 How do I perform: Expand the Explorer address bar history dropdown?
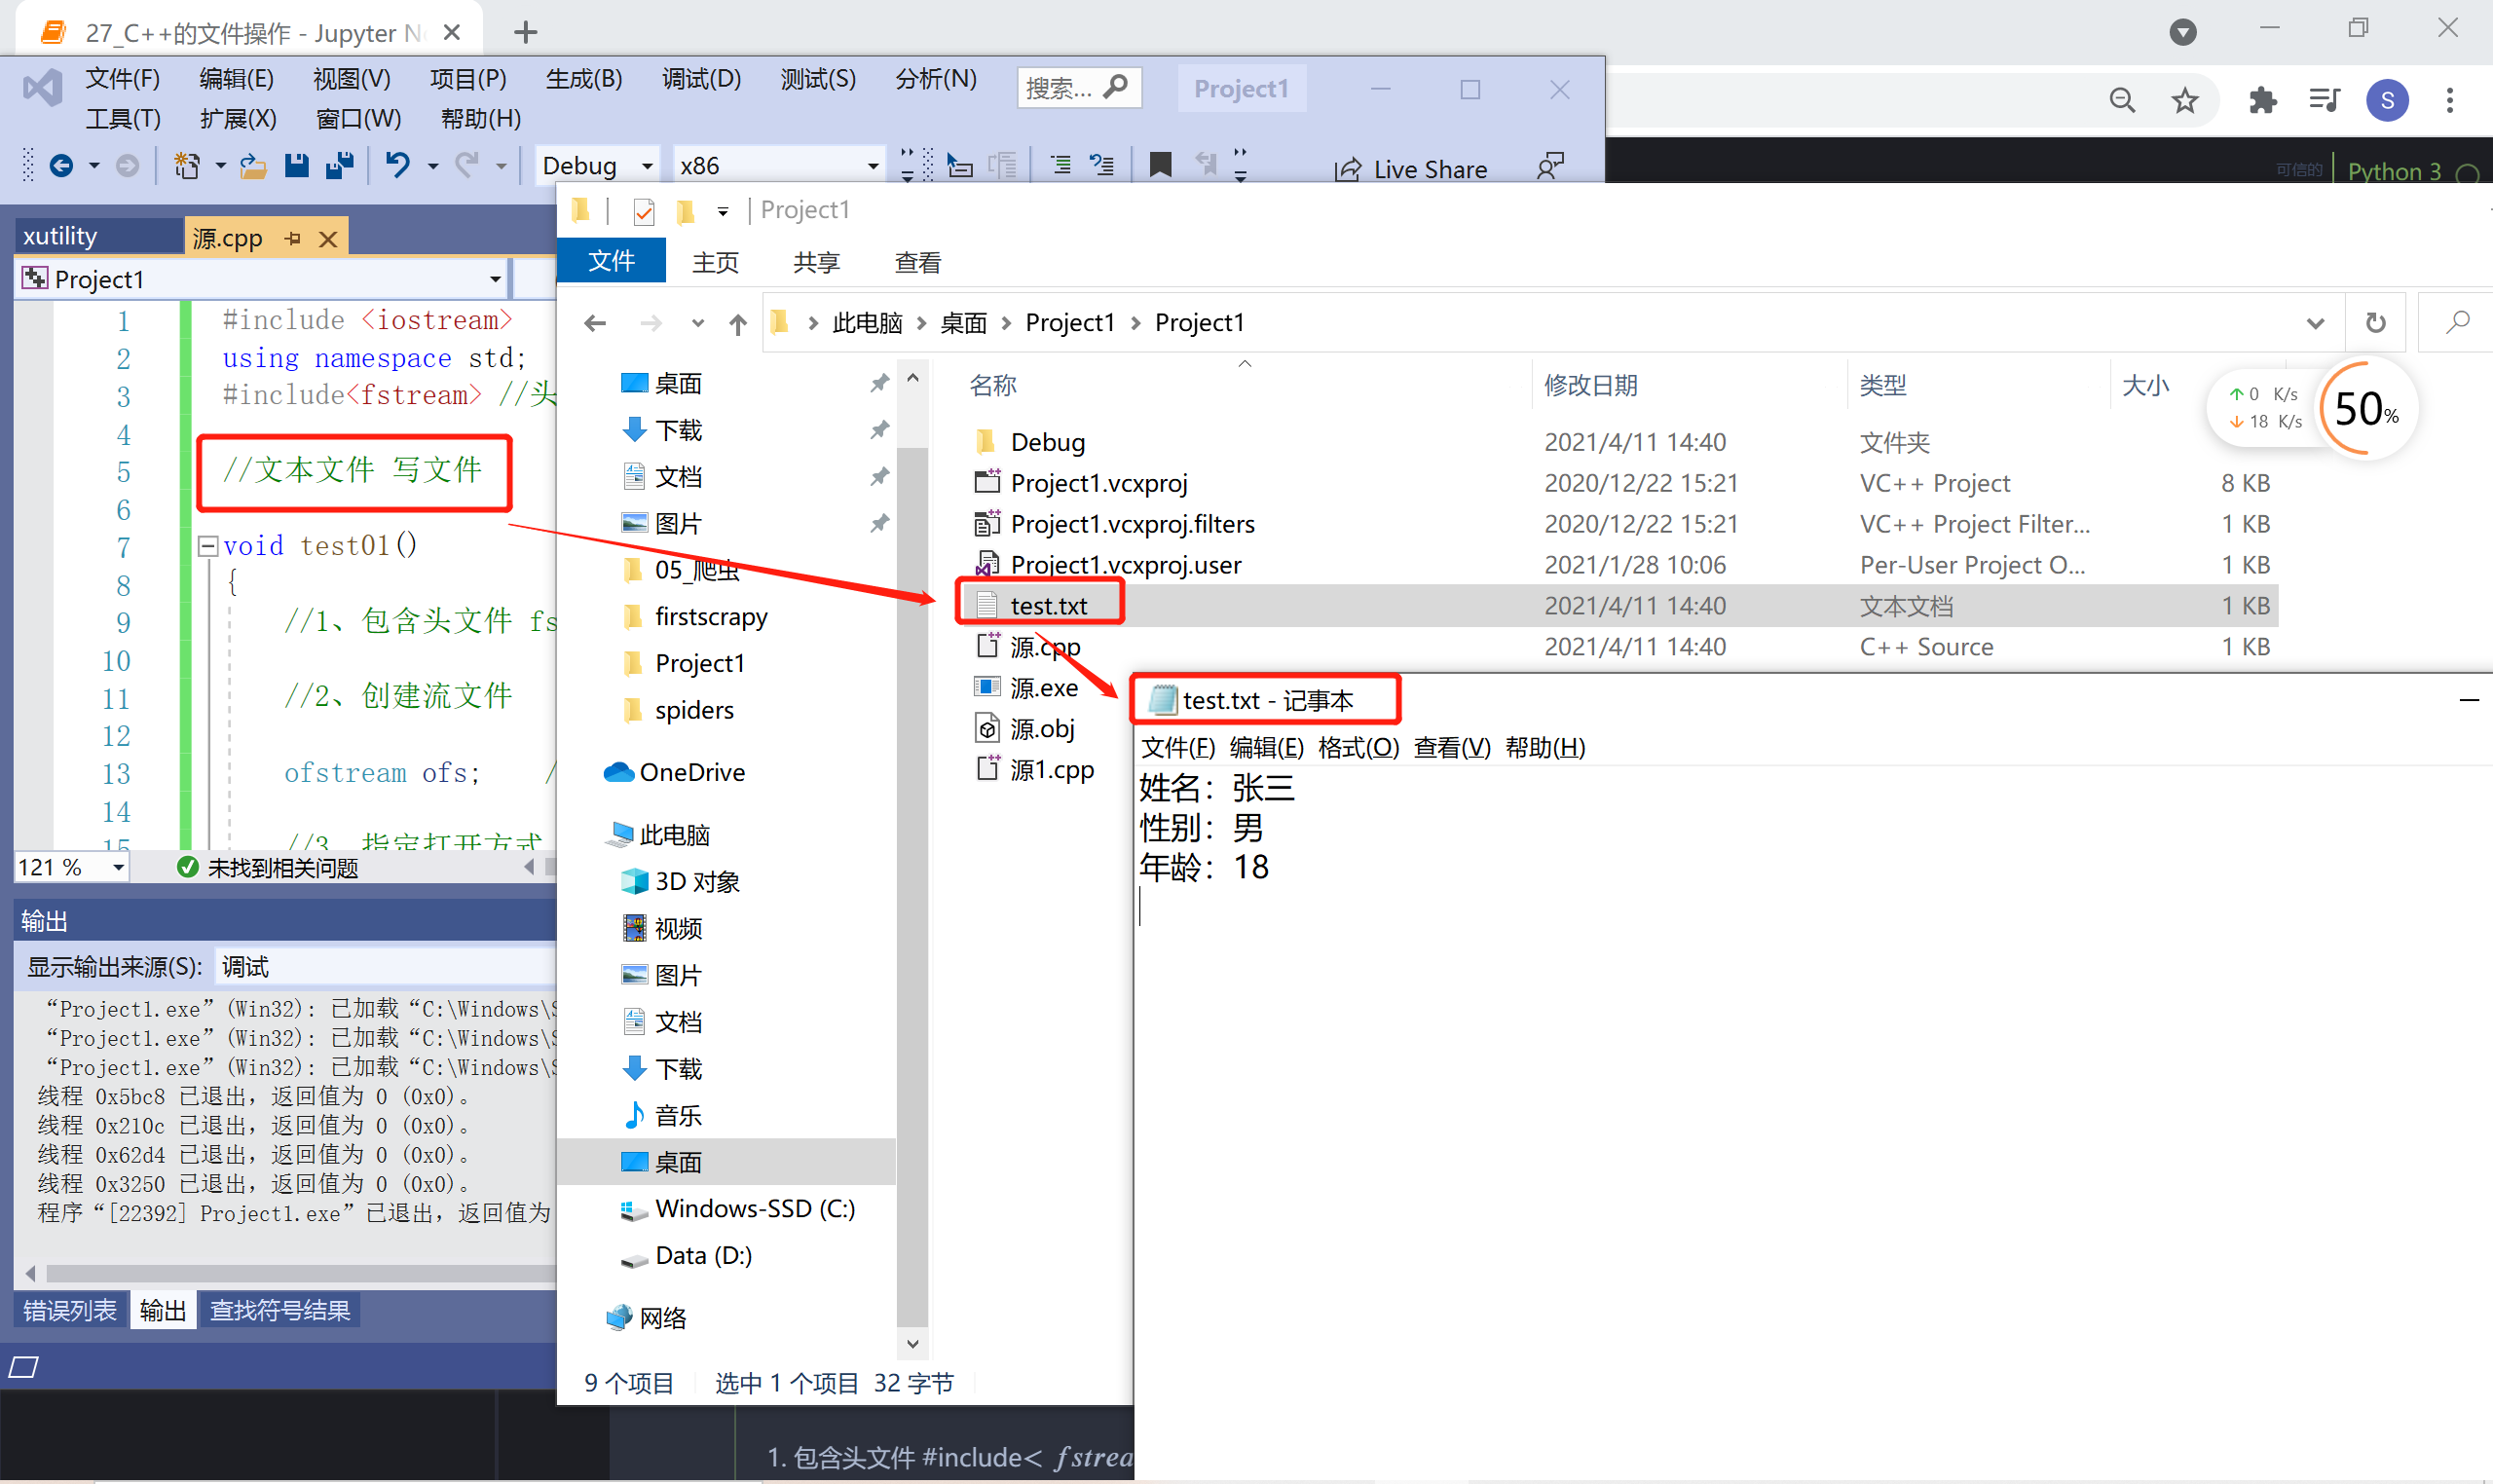(2314, 323)
